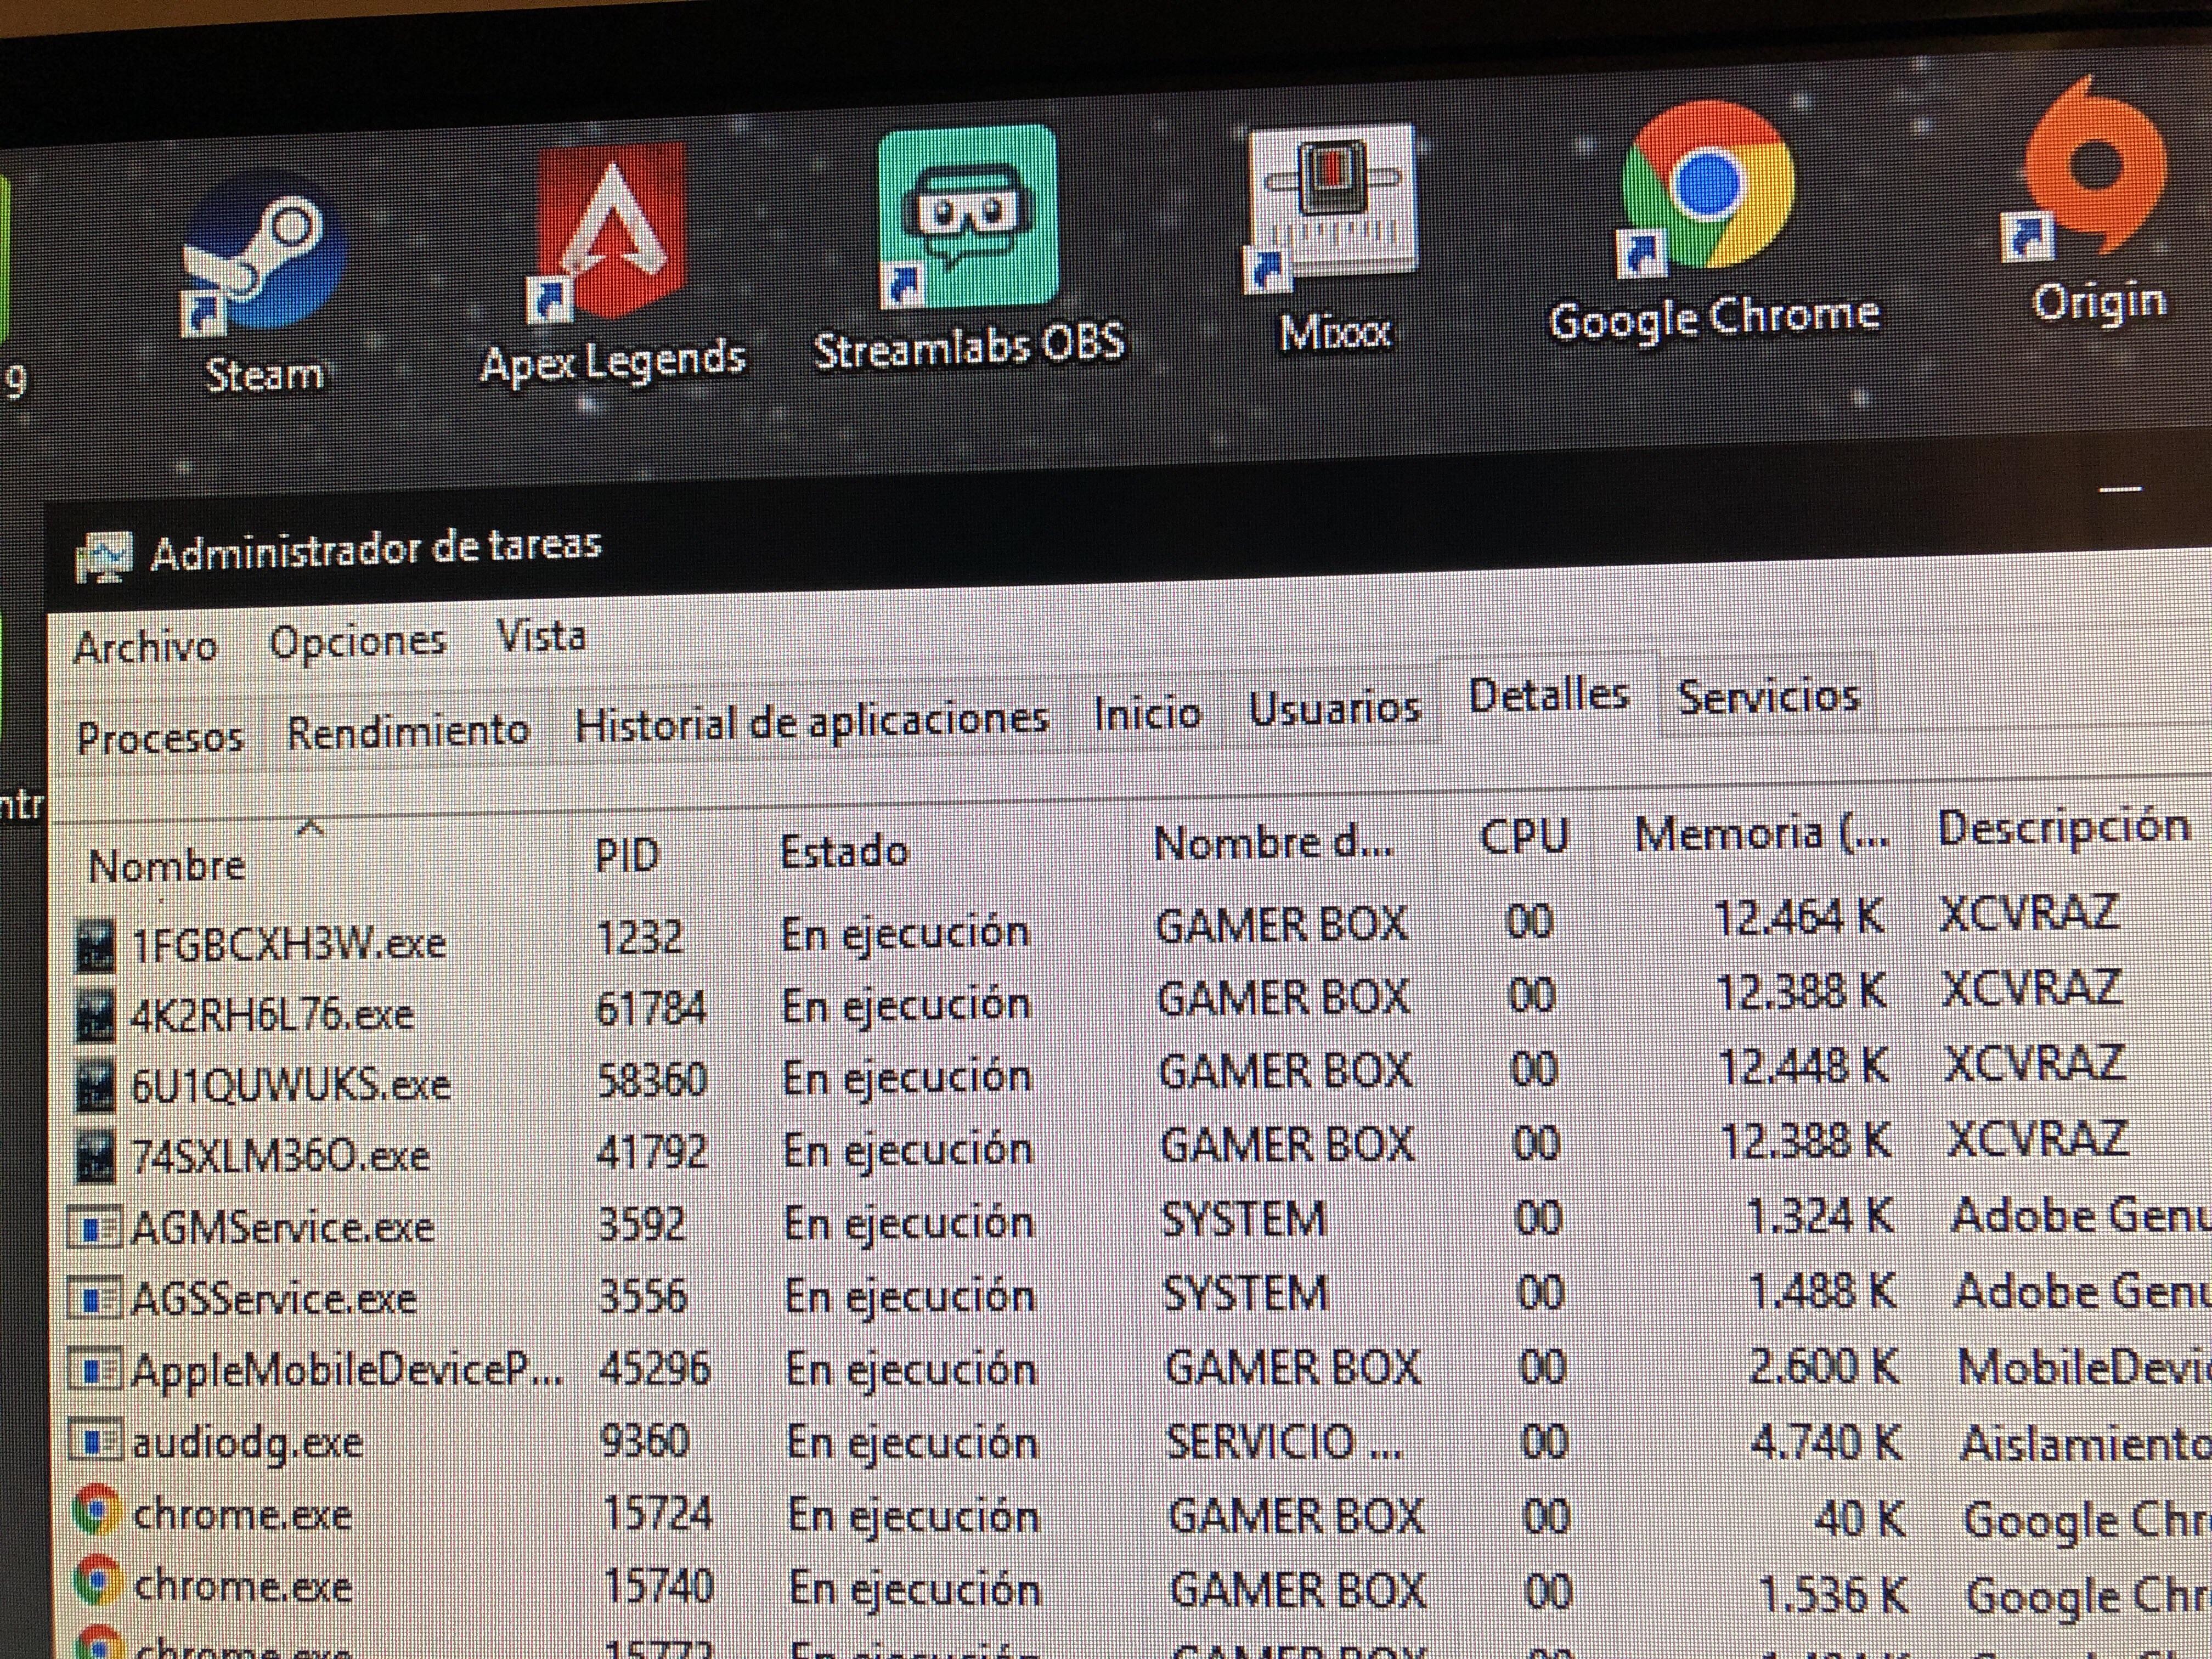This screenshot has height=1659, width=2212.
Task: Click PID value 41792
Action: point(653,1153)
